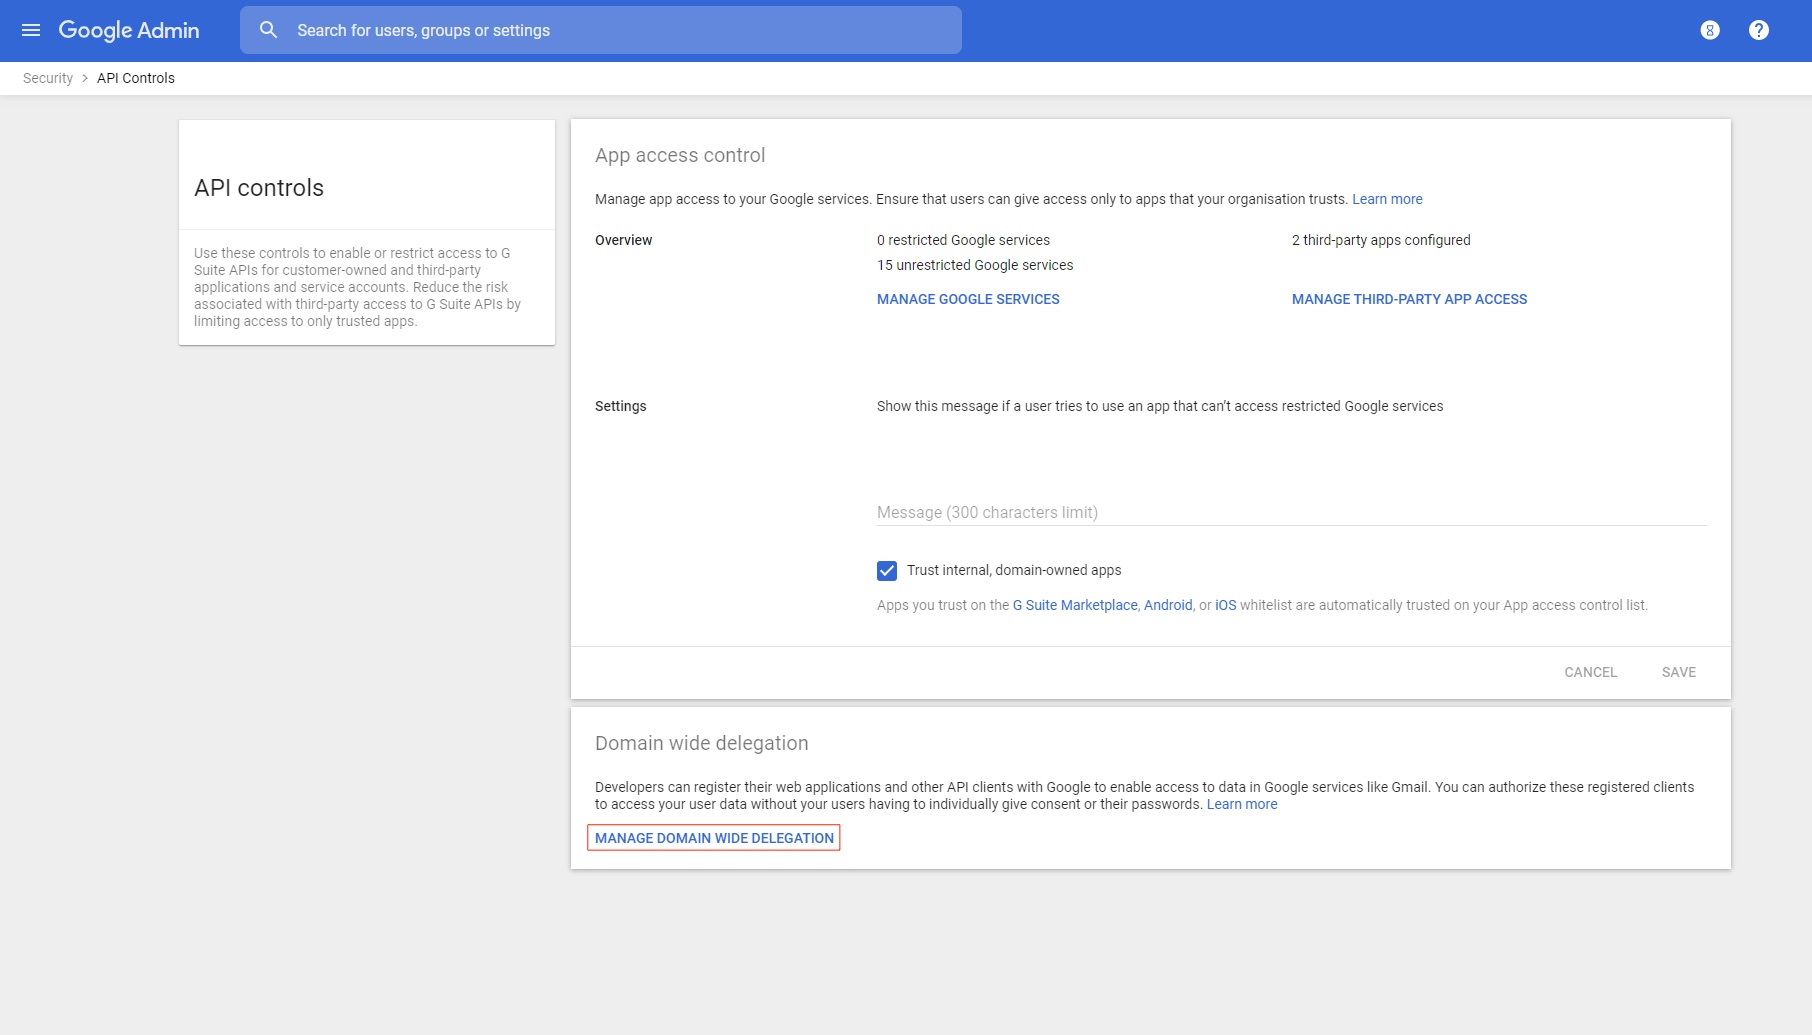Viewport: 1812px width, 1035px height.
Task: Click the search magnifier icon
Action: [x=268, y=30]
